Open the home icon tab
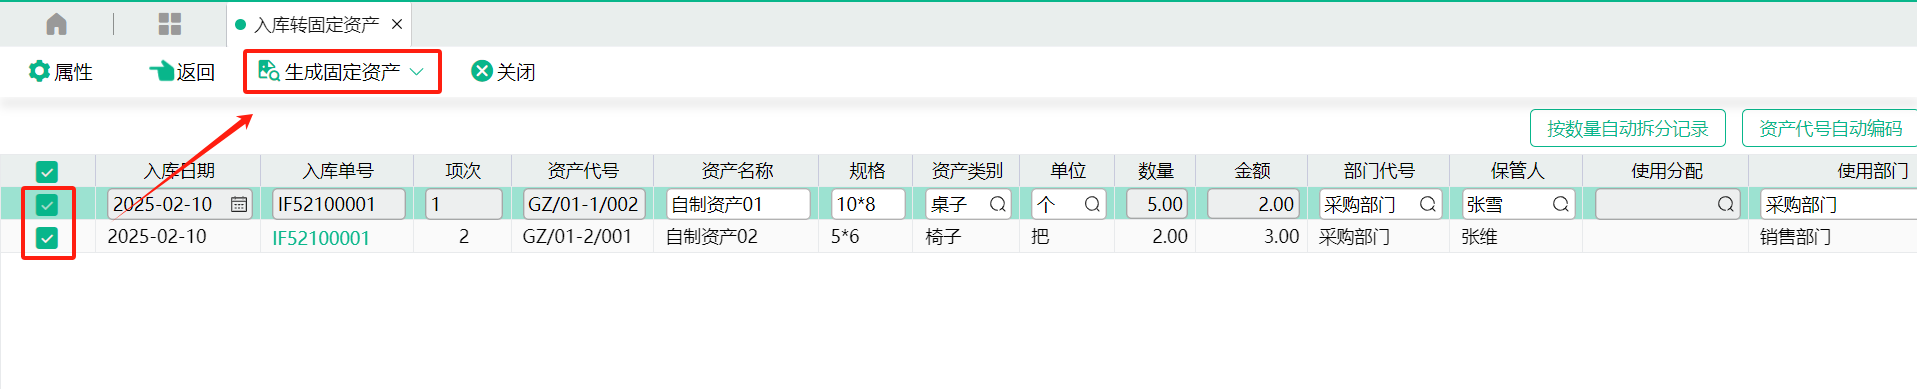Image resolution: width=1917 pixels, height=389 pixels. click(x=57, y=24)
